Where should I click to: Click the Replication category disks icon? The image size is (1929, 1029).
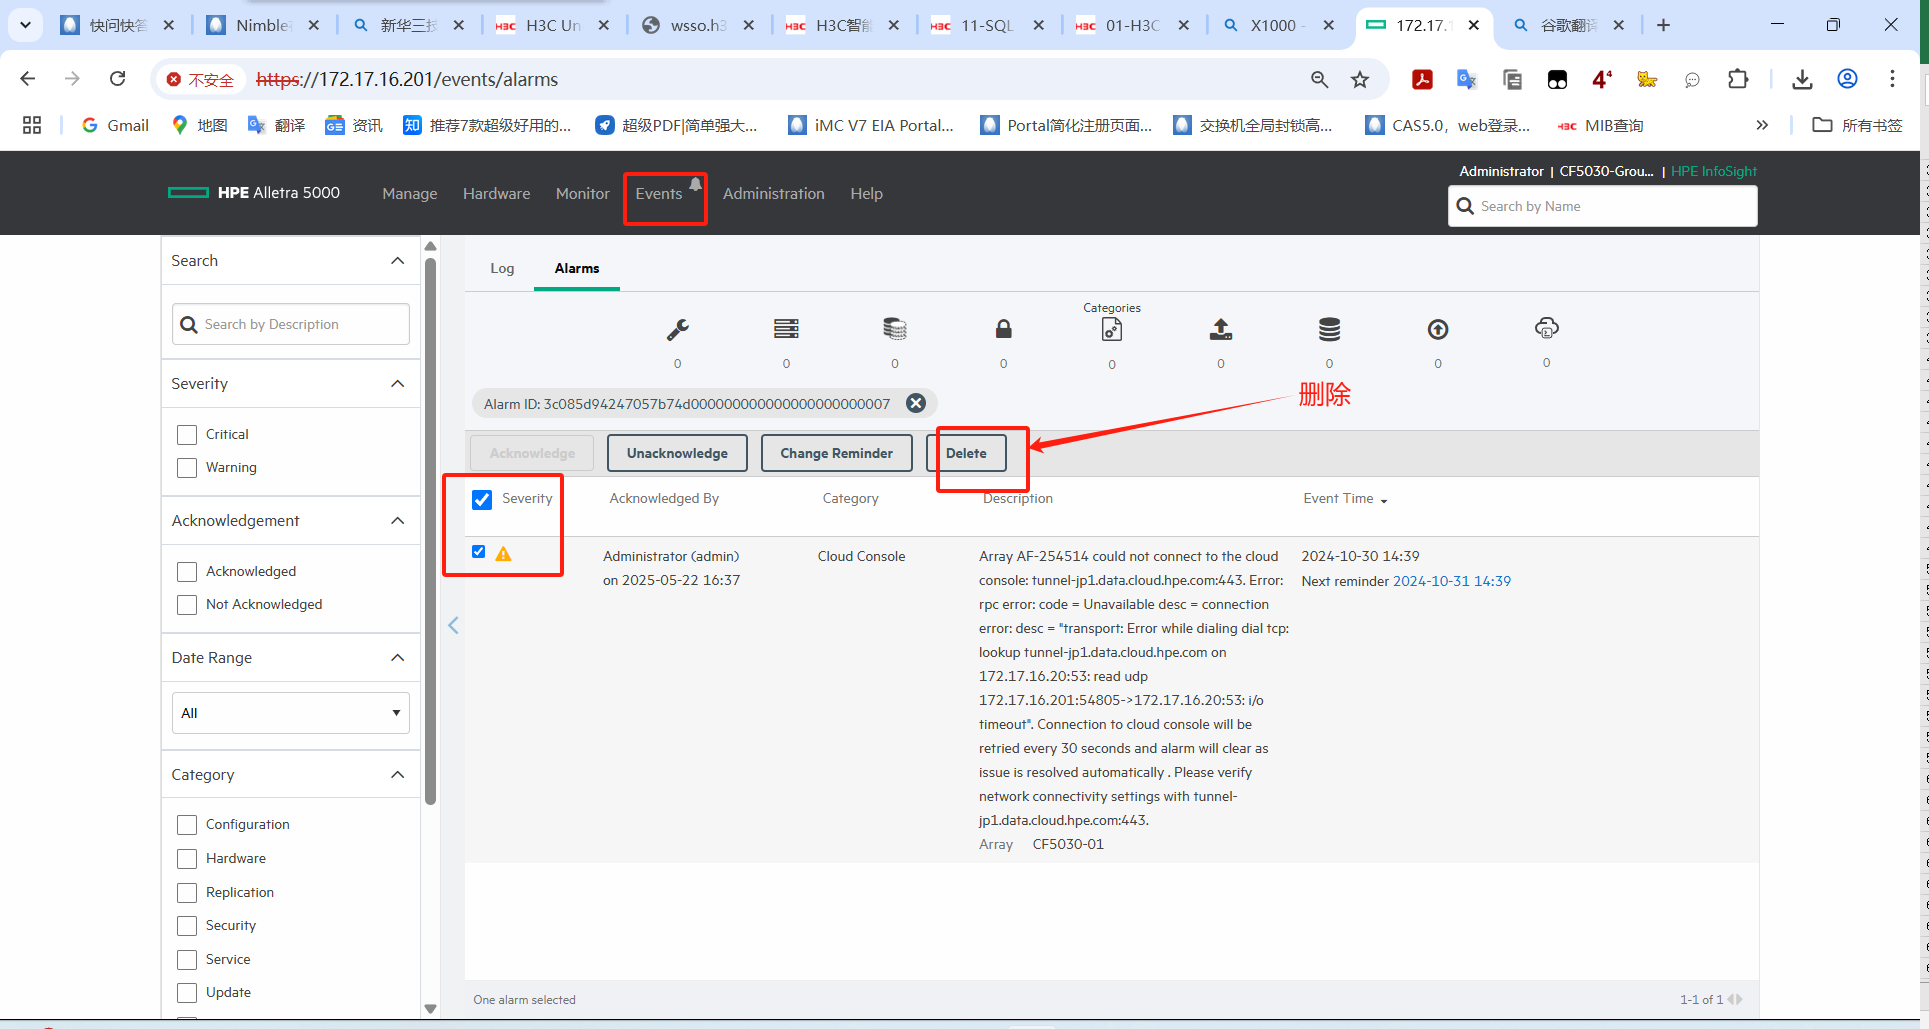(x=895, y=328)
